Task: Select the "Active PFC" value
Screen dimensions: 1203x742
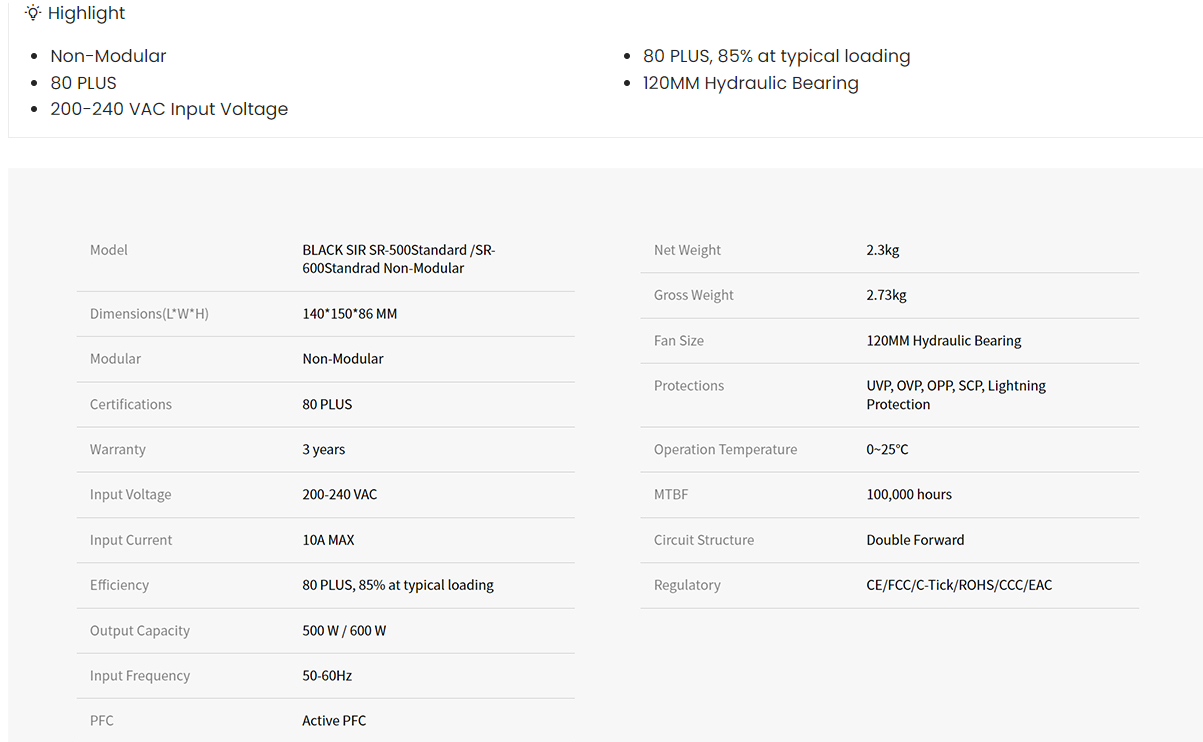Action: pos(334,721)
